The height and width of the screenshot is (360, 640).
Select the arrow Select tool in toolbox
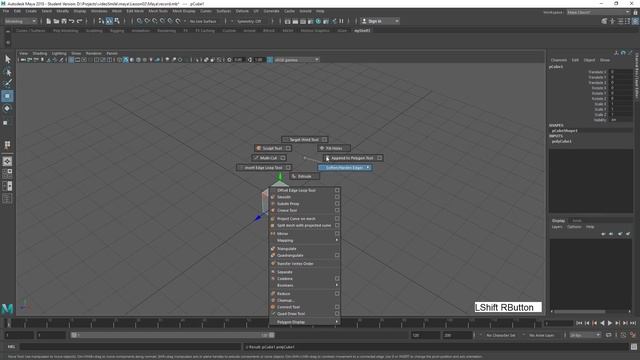(x=7, y=59)
